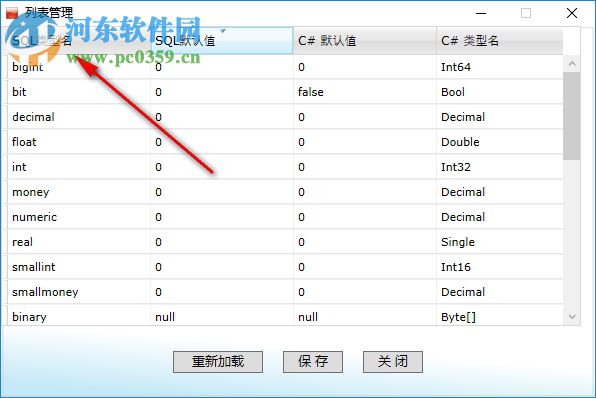This screenshot has height=398, width=596.
Task: Select the 'real' SQL type cell
Action: [79, 242]
